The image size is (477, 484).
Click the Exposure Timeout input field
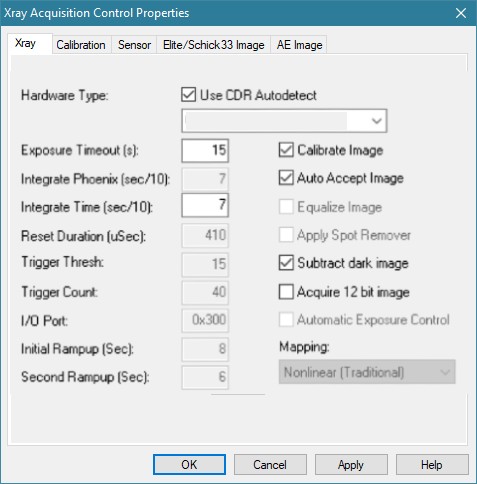point(205,150)
